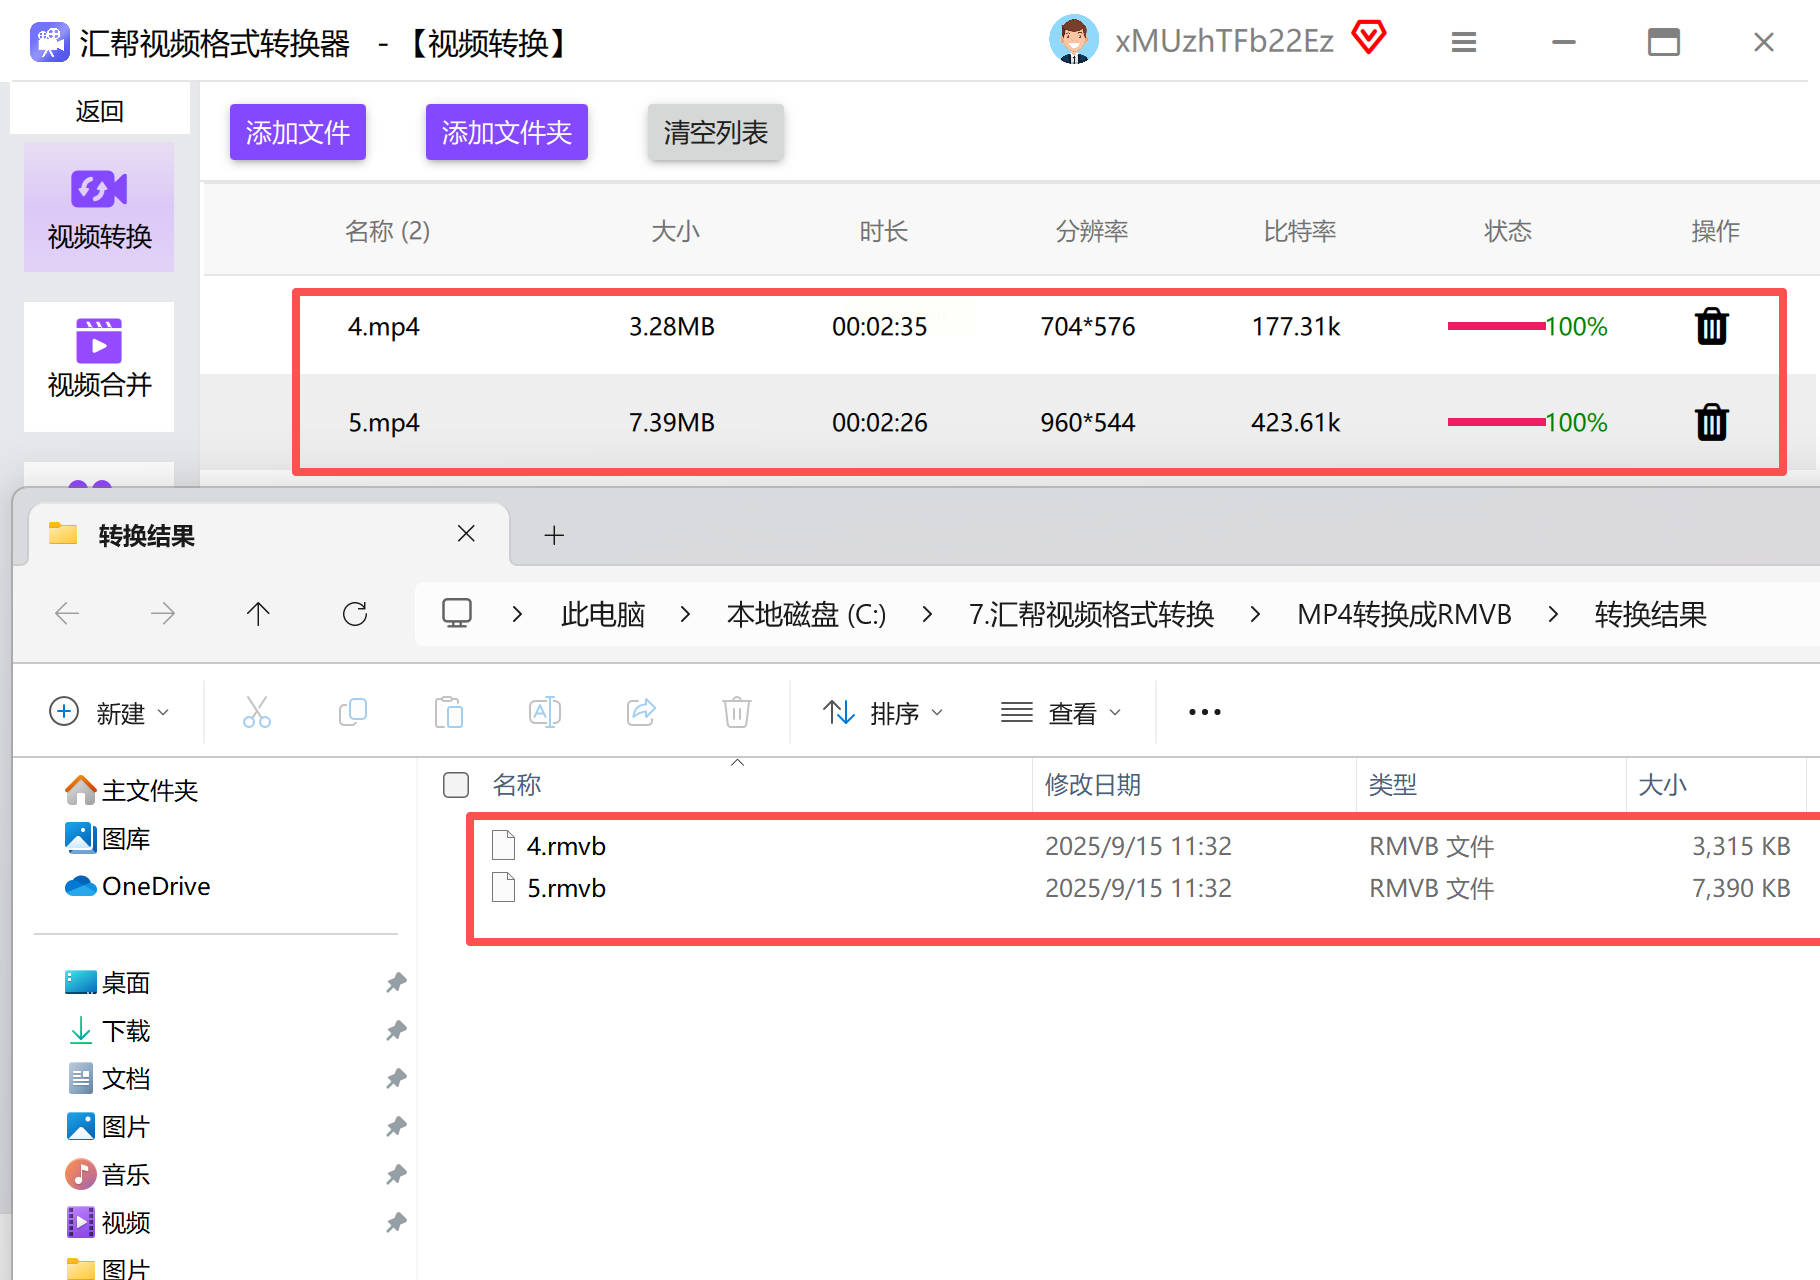Delete 4.mp4 with its trash icon
The height and width of the screenshot is (1280, 1820).
(x=1711, y=327)
